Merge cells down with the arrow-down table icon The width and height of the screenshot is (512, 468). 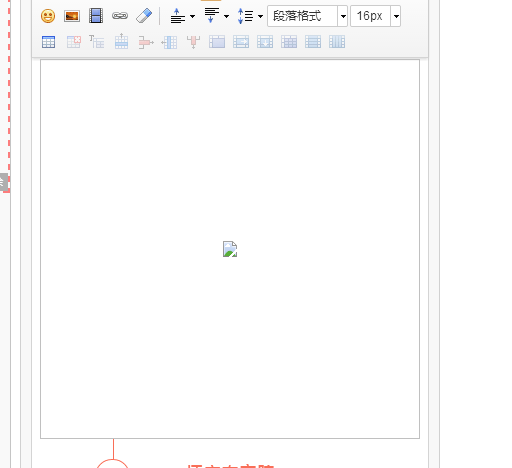pyautogui.click(x=265, y=42)
